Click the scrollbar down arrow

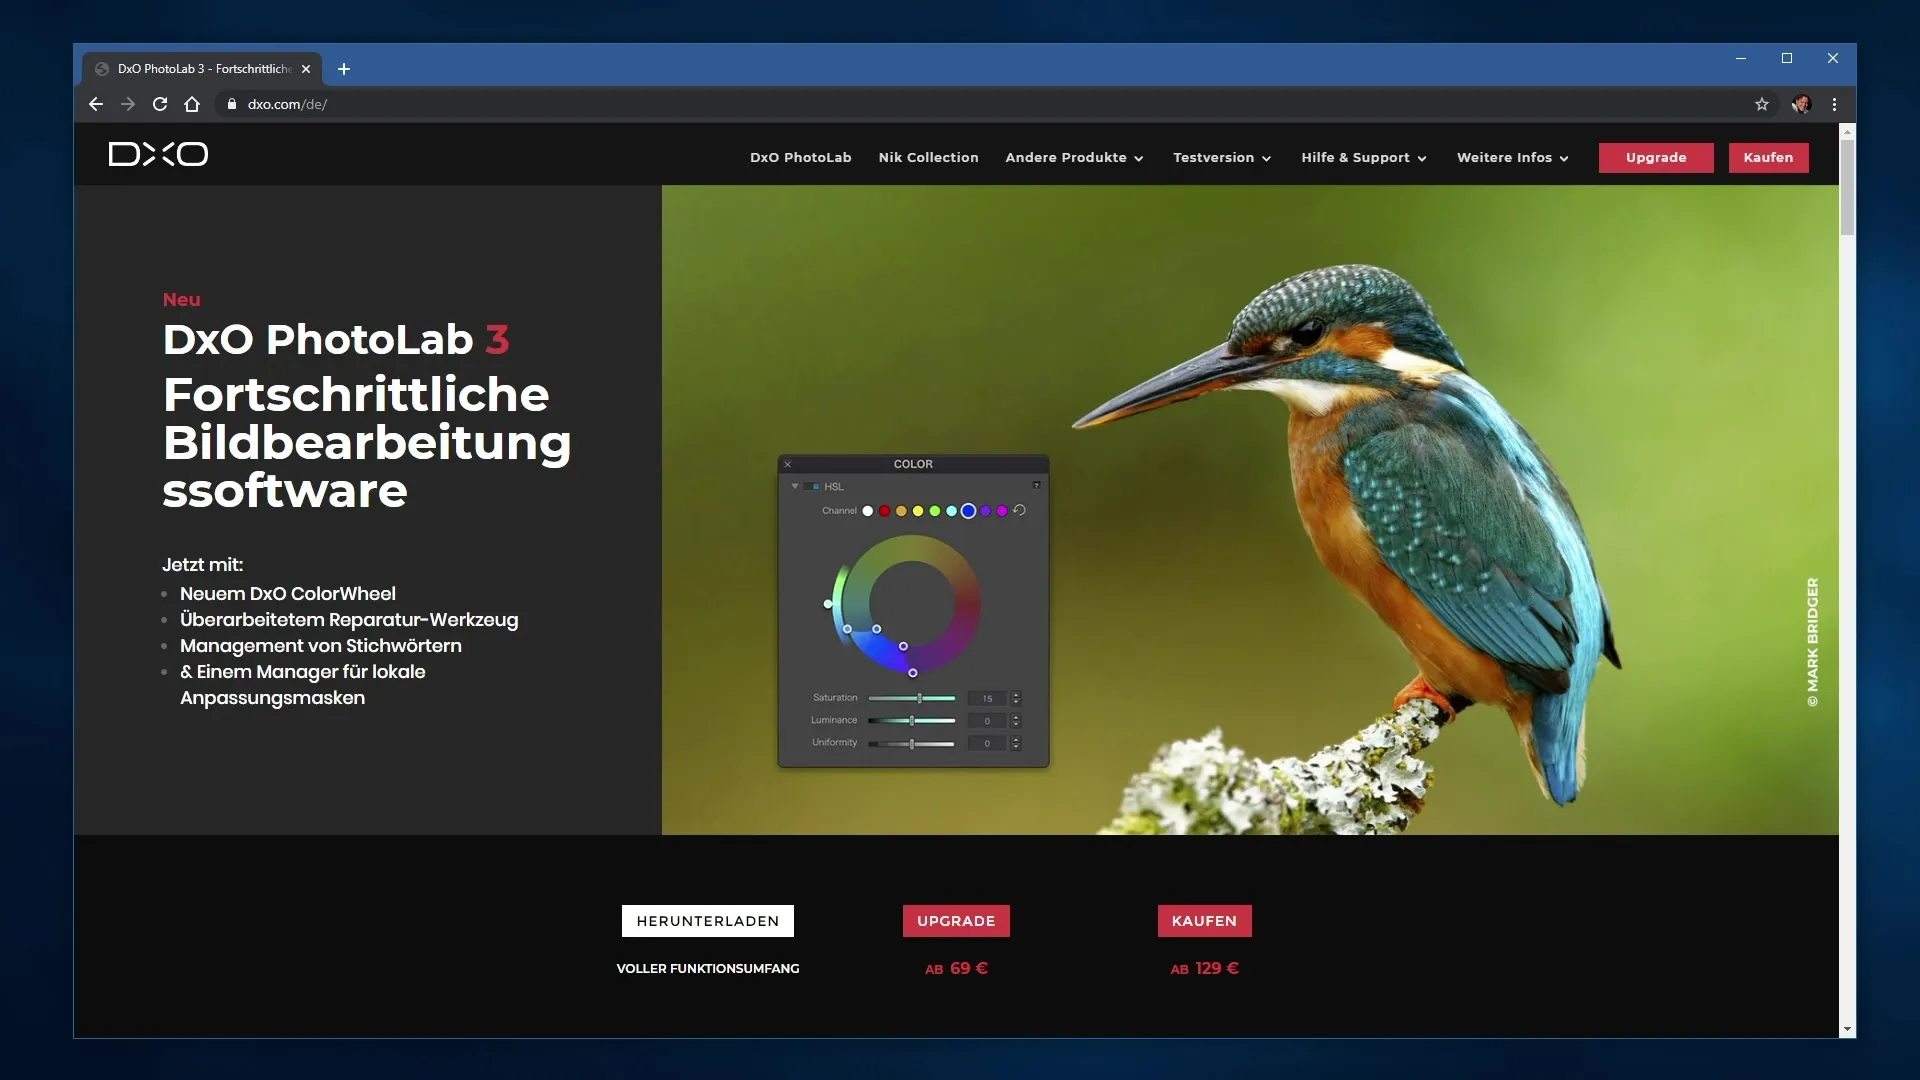(1847, 1028)
